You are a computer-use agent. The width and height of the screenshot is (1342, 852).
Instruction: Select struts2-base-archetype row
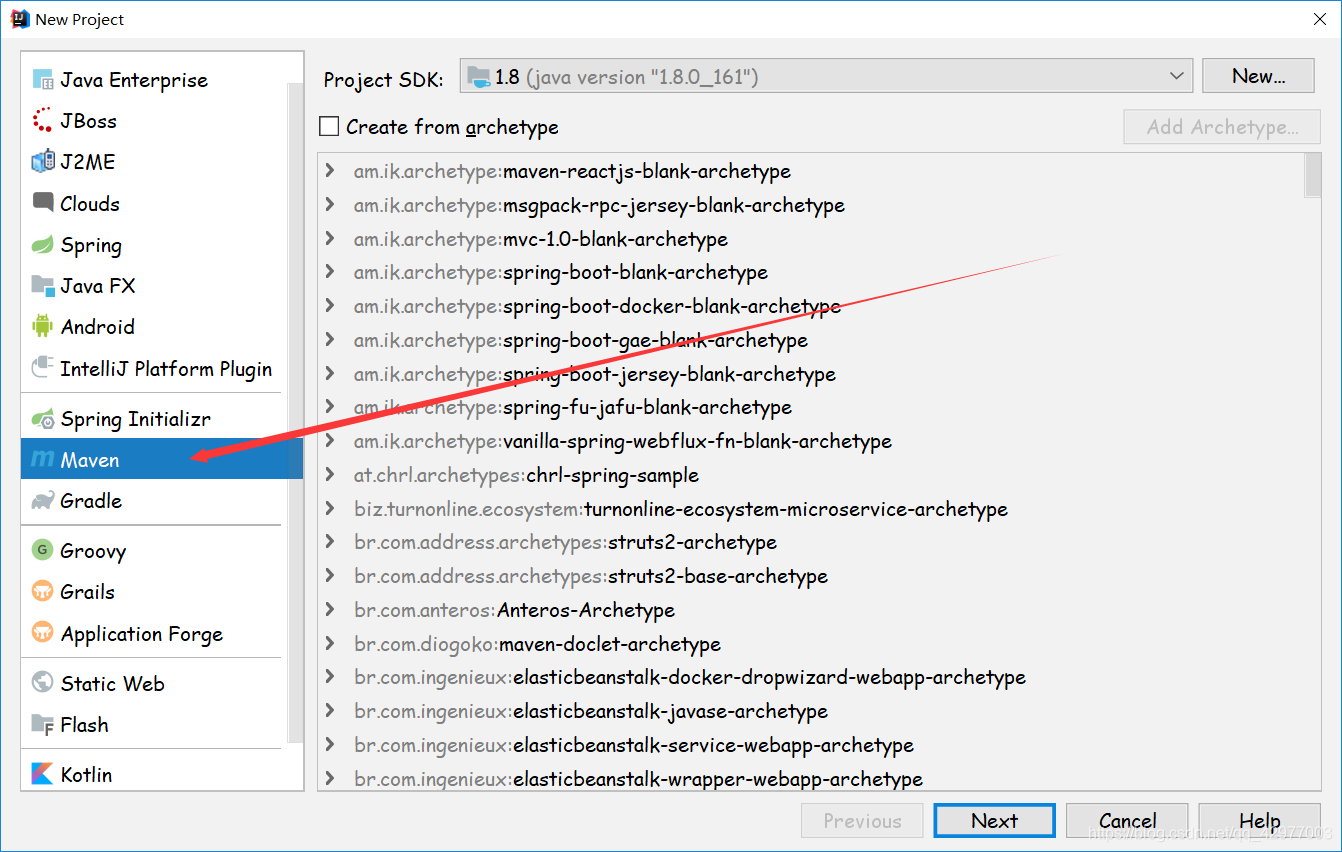pyautogui.click(x=811, y=576)
